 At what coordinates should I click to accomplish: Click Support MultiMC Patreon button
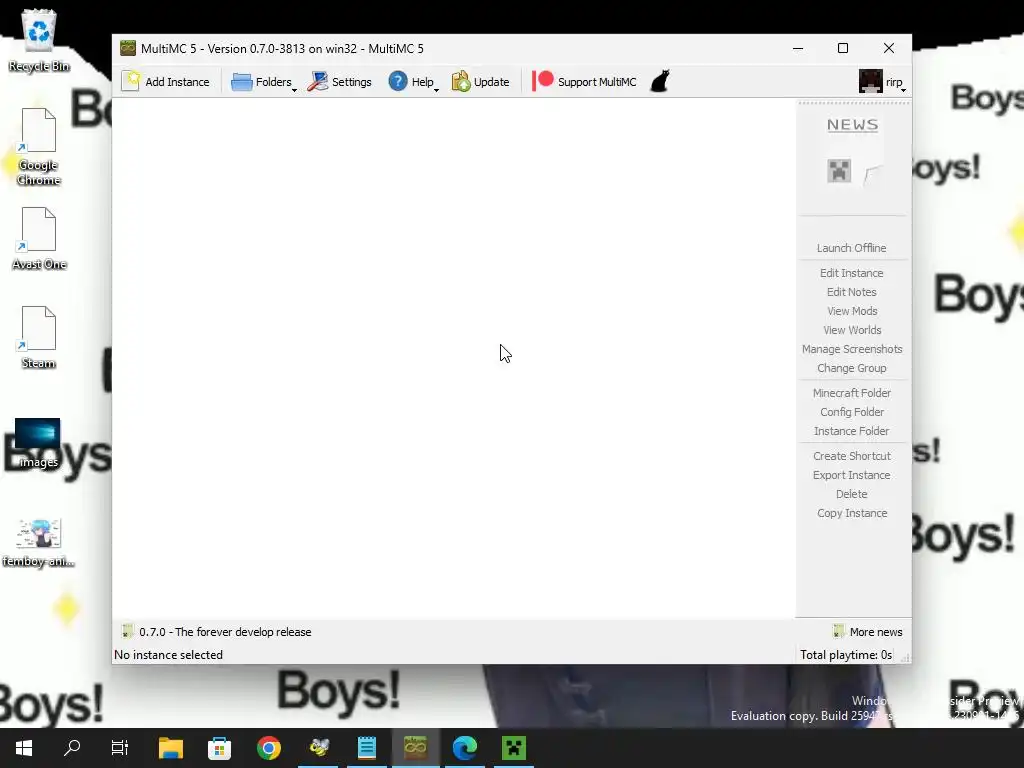584,82
